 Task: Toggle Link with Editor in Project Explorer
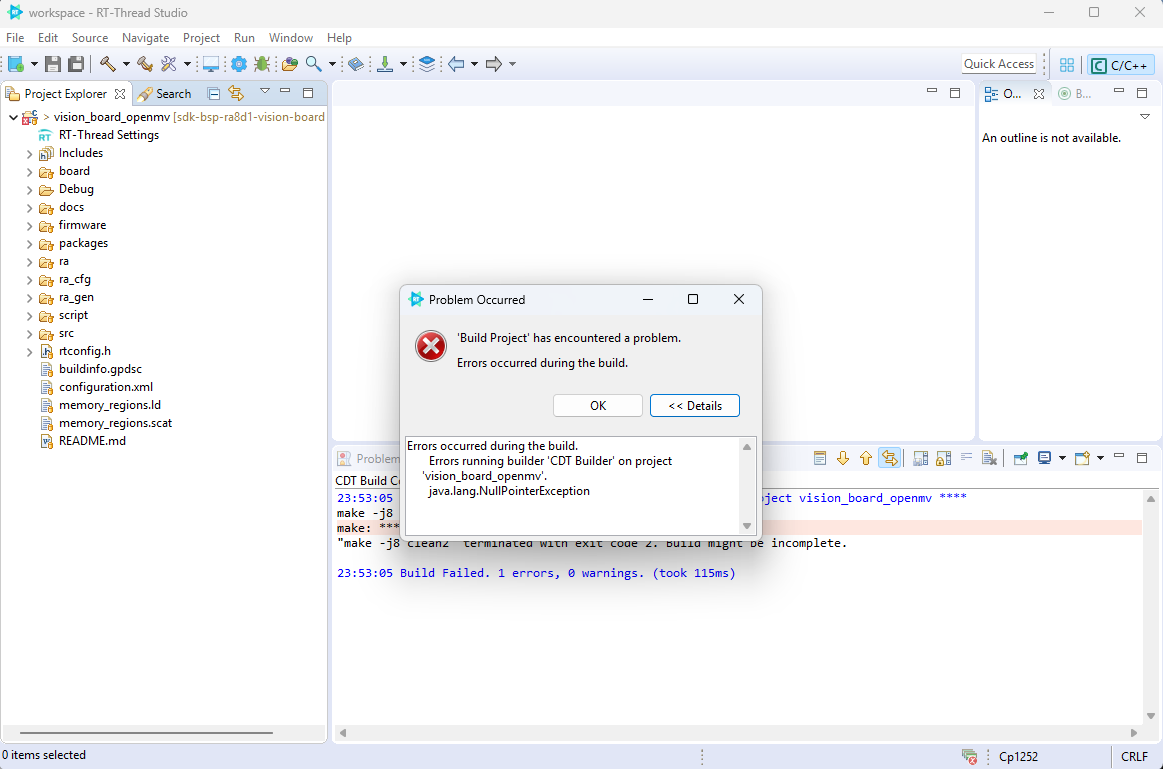[236, 93]
